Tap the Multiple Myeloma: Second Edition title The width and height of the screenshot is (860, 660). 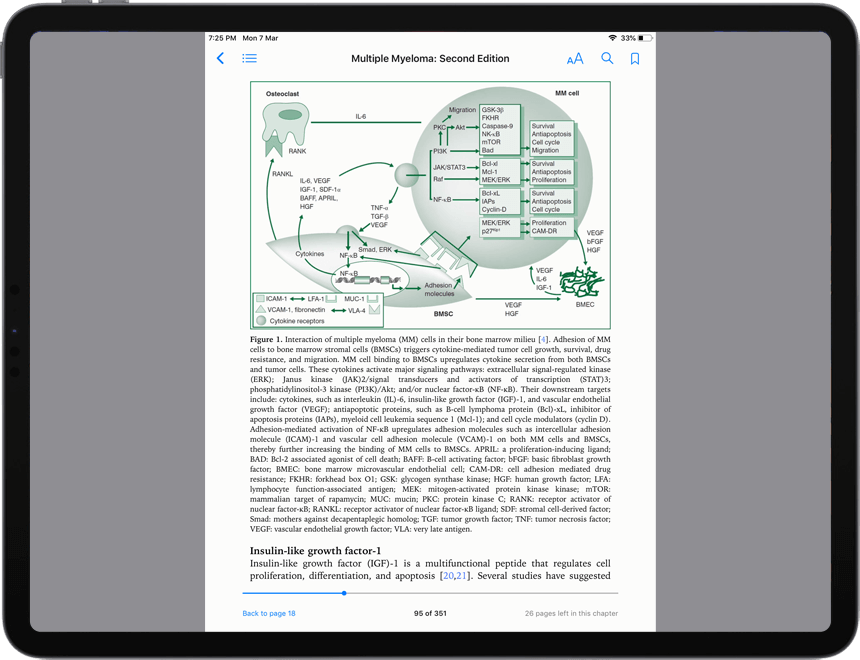tap(430, 59)
